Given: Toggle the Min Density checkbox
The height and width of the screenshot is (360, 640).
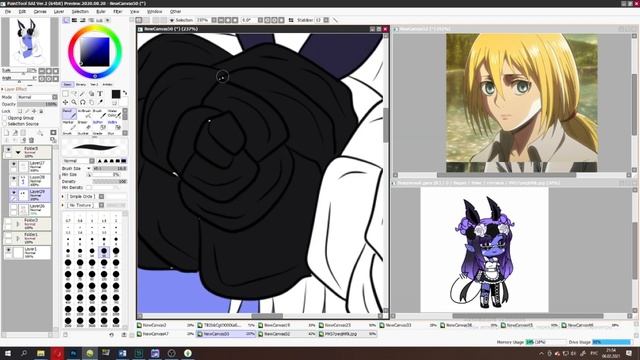Looking at the screenshot, I should click(89, 188).
